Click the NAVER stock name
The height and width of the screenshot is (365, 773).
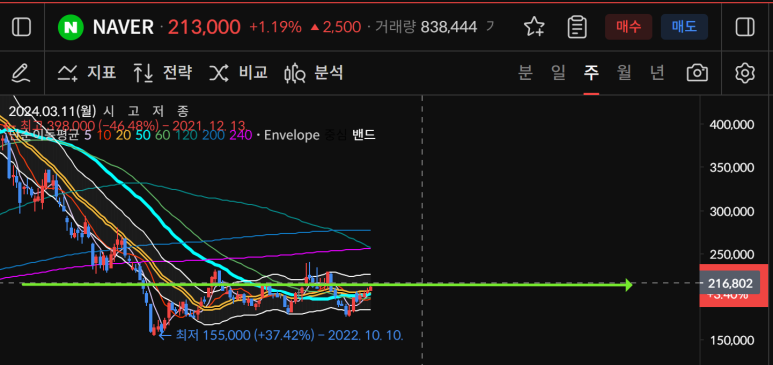click(123, 27)
